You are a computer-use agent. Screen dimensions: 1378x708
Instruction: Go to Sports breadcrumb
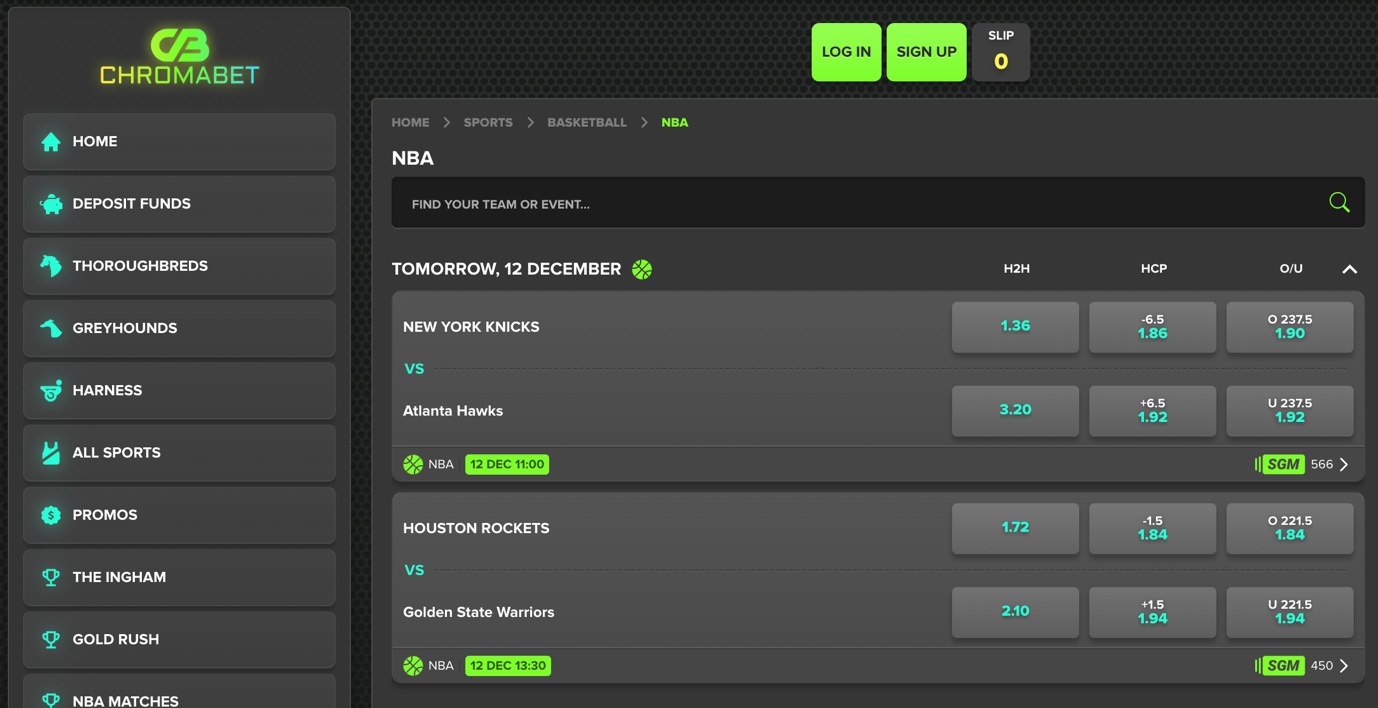click(x=488, y=122)
